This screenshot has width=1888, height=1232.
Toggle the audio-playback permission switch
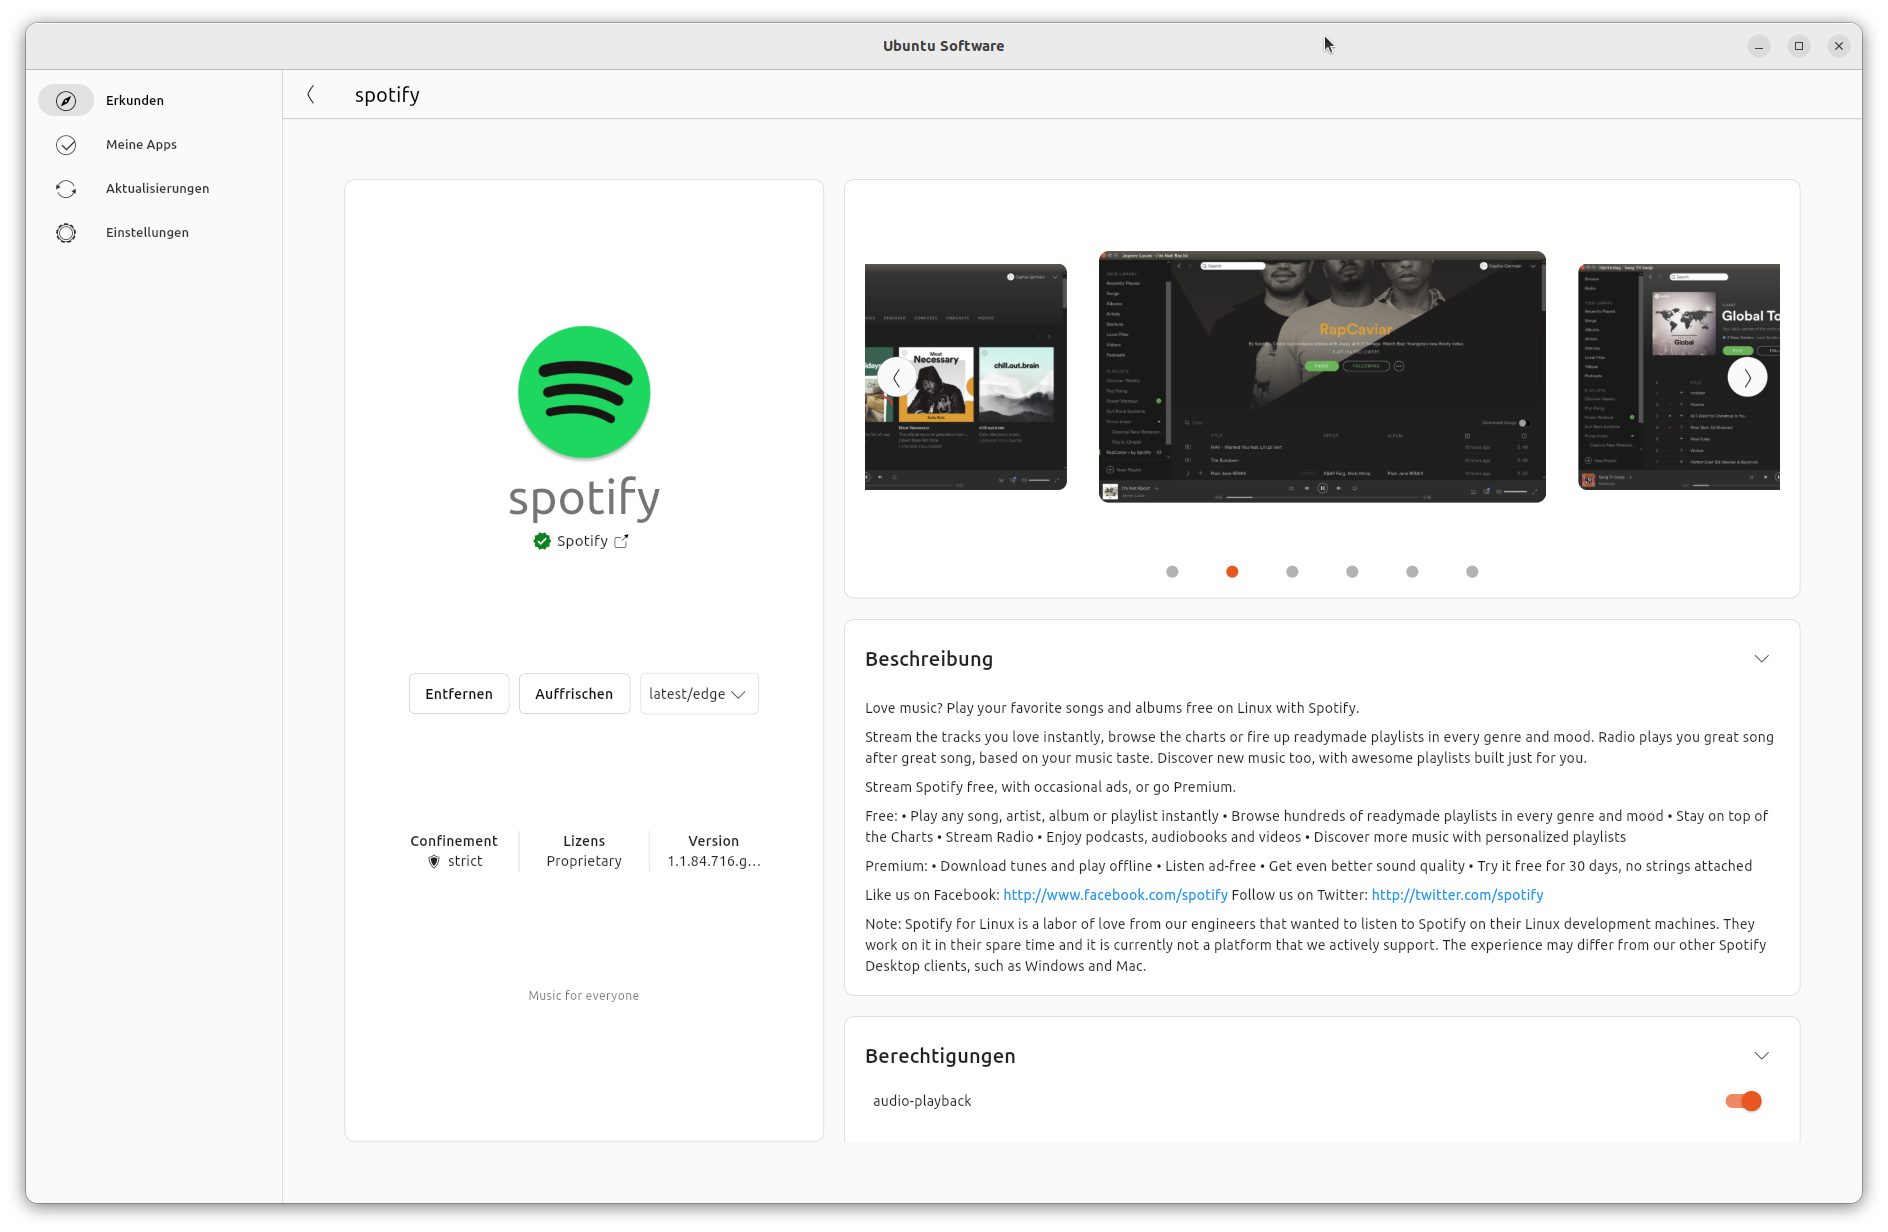click(x=1743, y=1101)
